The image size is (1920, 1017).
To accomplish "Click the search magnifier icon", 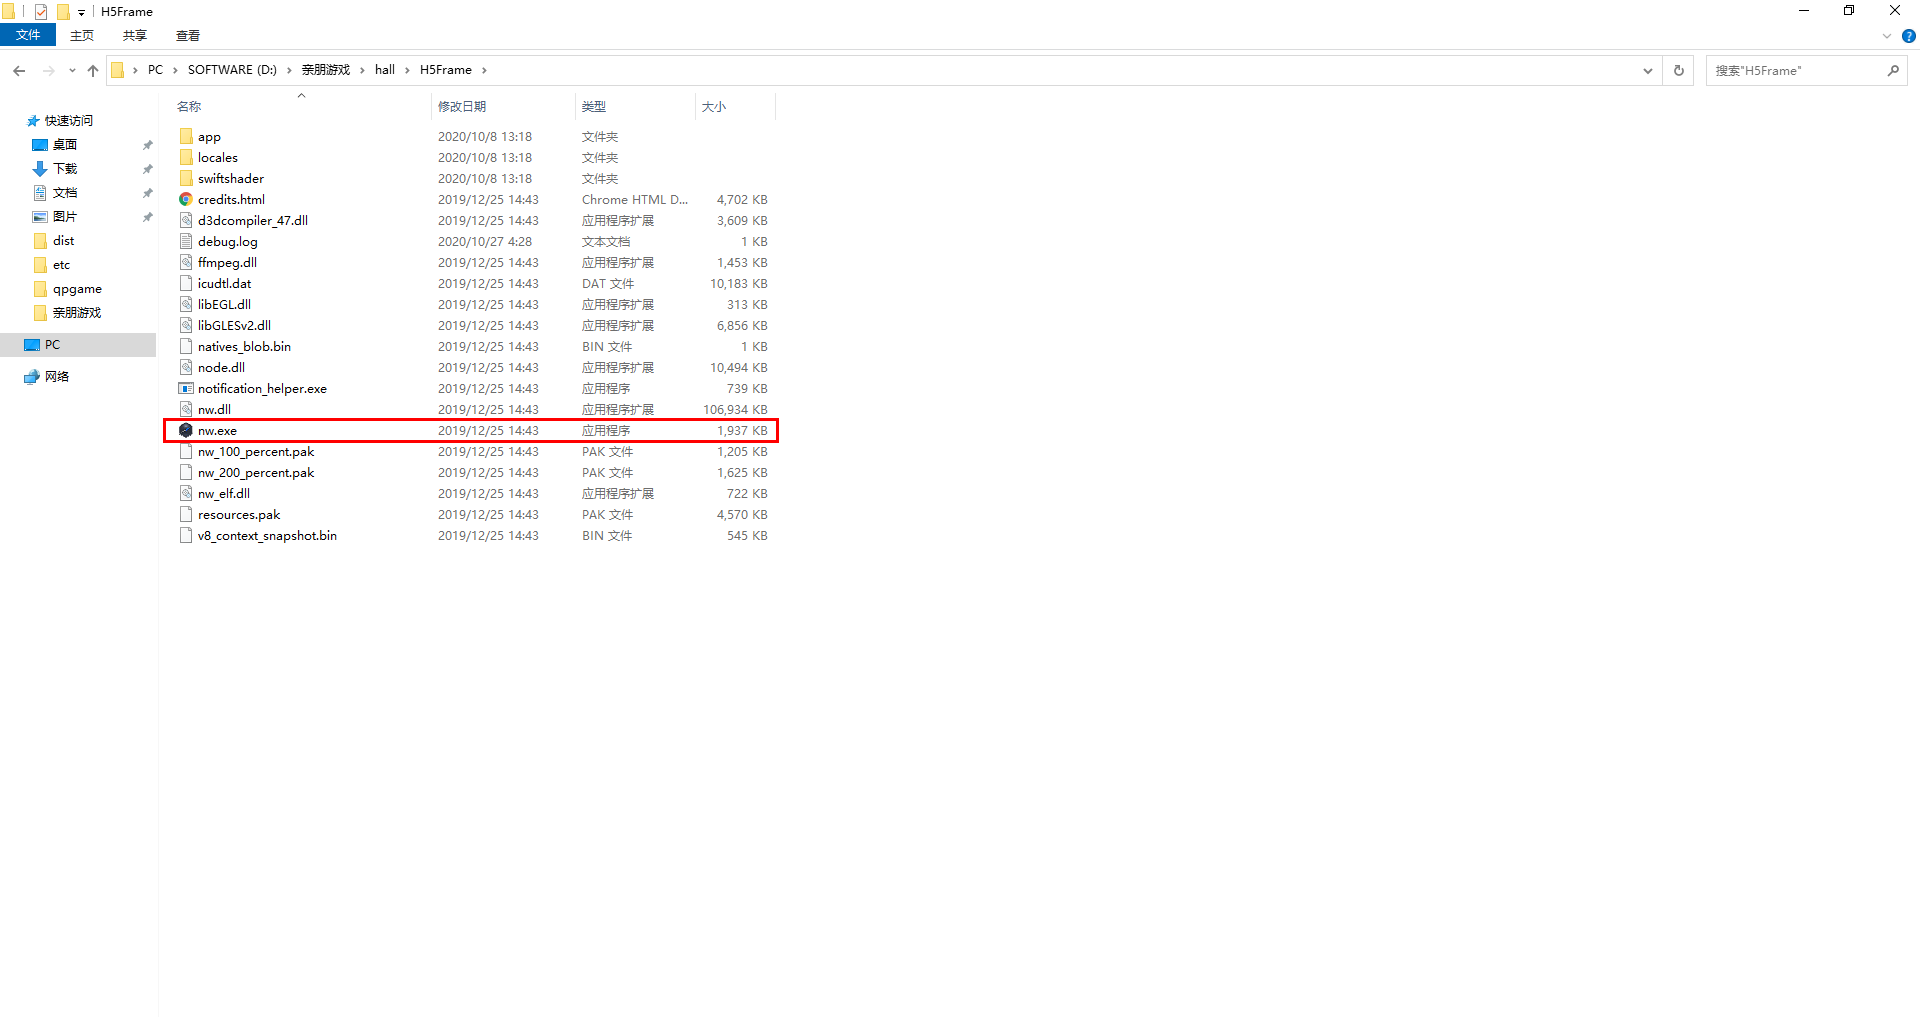I will [x=1893, y=70].
